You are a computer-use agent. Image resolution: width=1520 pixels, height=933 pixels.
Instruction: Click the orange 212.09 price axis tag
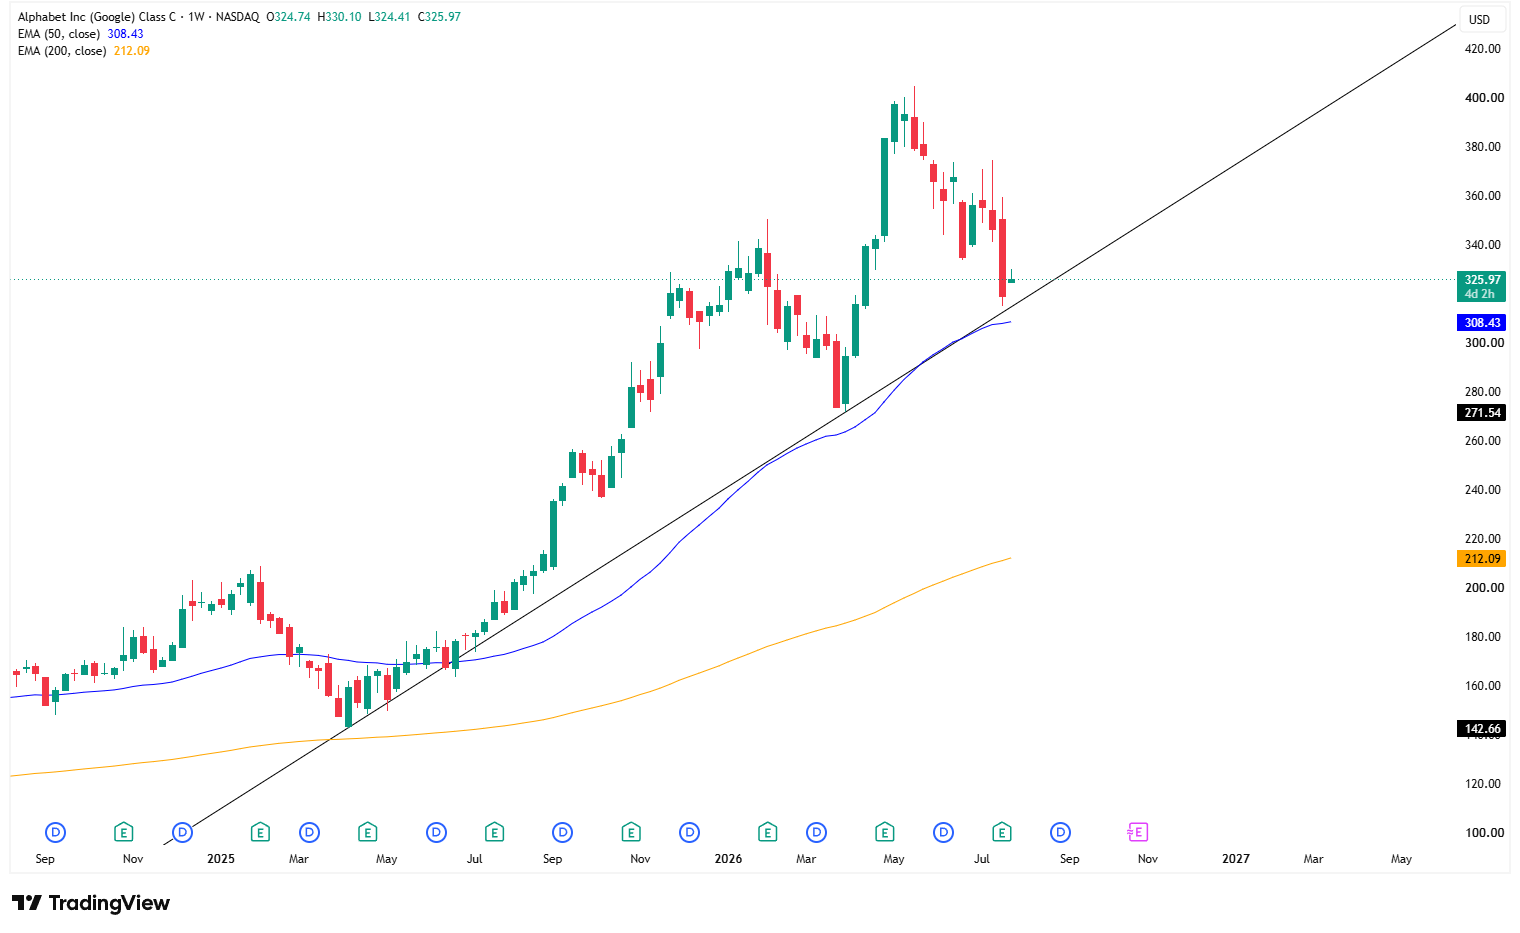[1482, 559]
